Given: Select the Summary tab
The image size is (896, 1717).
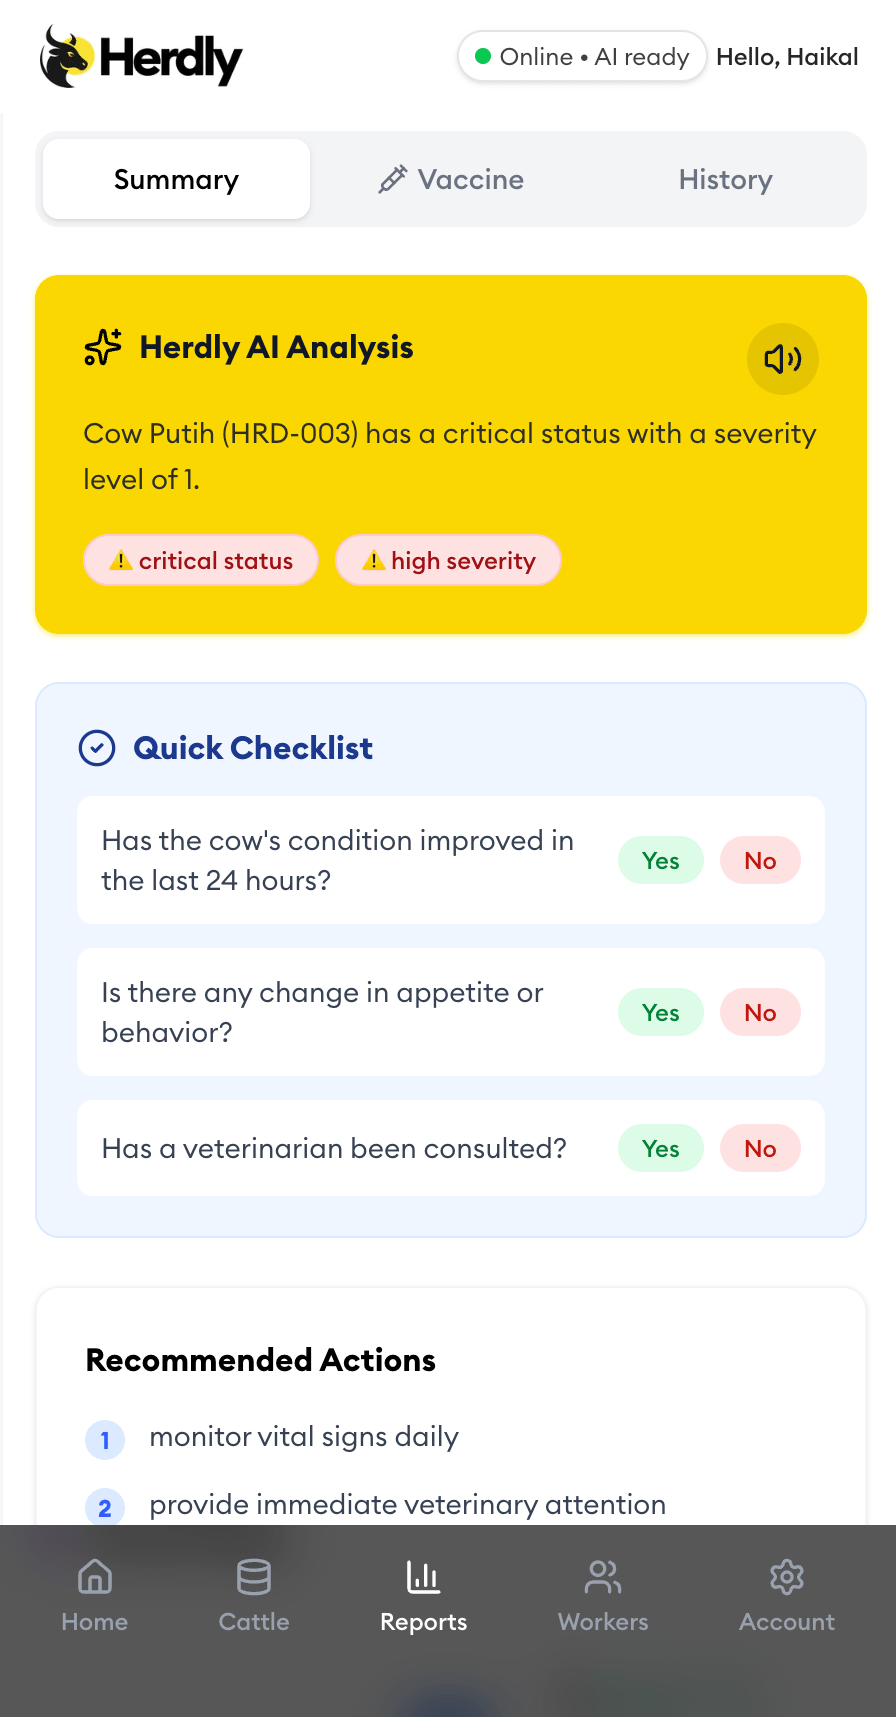Looking at the screenshot, I should coord(176,180).
